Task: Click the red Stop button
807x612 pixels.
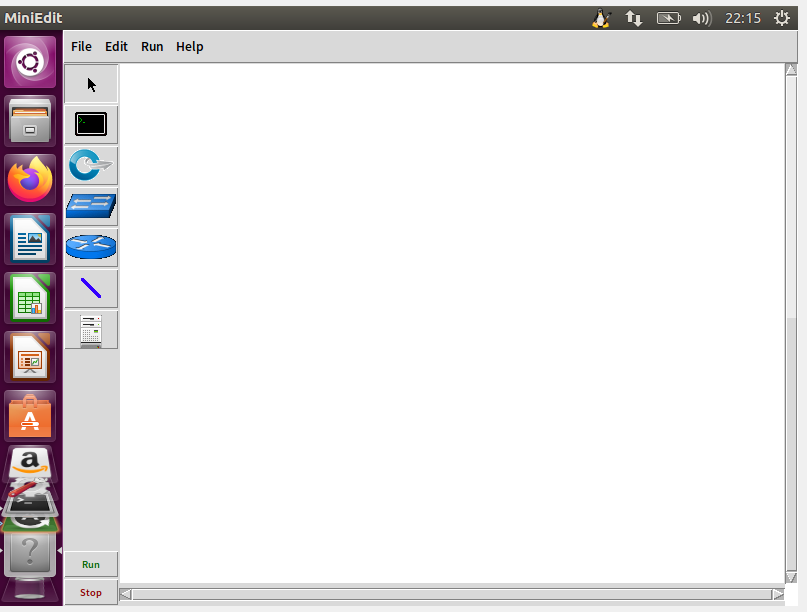Action: click(x=91, y=592)
